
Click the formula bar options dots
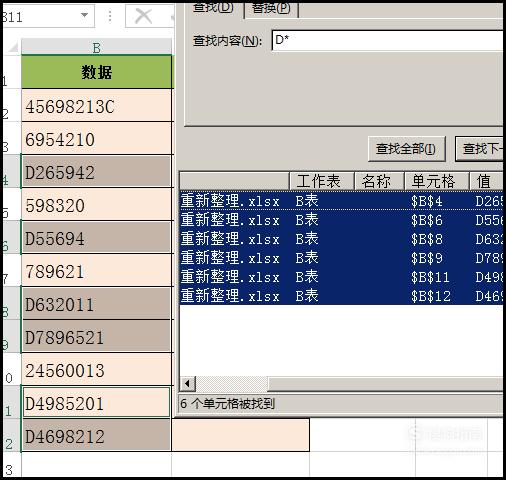pos(110,16)
